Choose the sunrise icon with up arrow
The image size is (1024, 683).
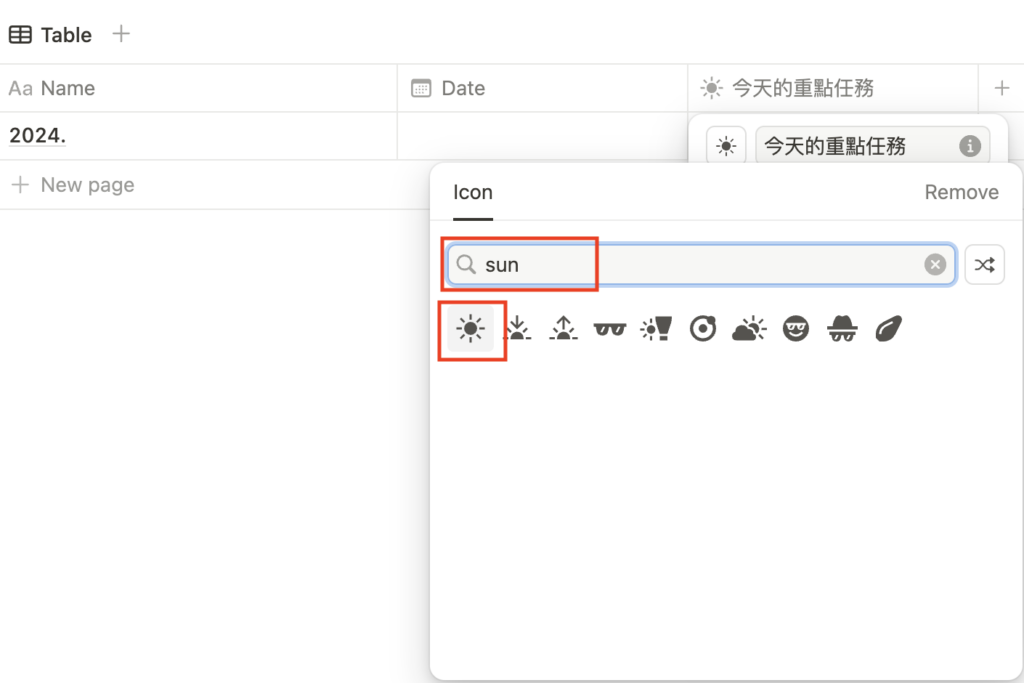tap(564, 328)
